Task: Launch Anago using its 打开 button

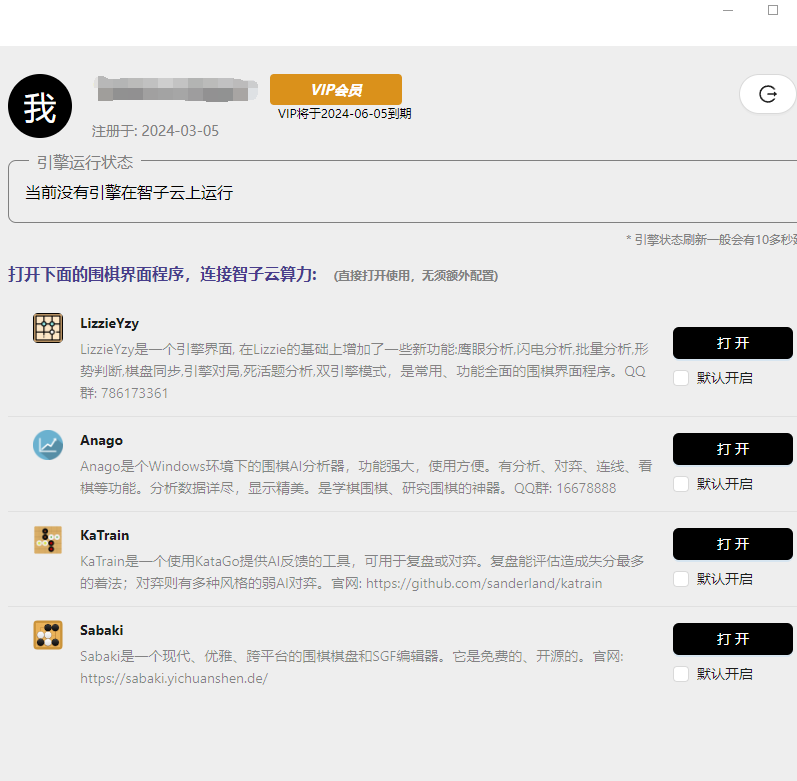Action: click(x=732, y=449)
